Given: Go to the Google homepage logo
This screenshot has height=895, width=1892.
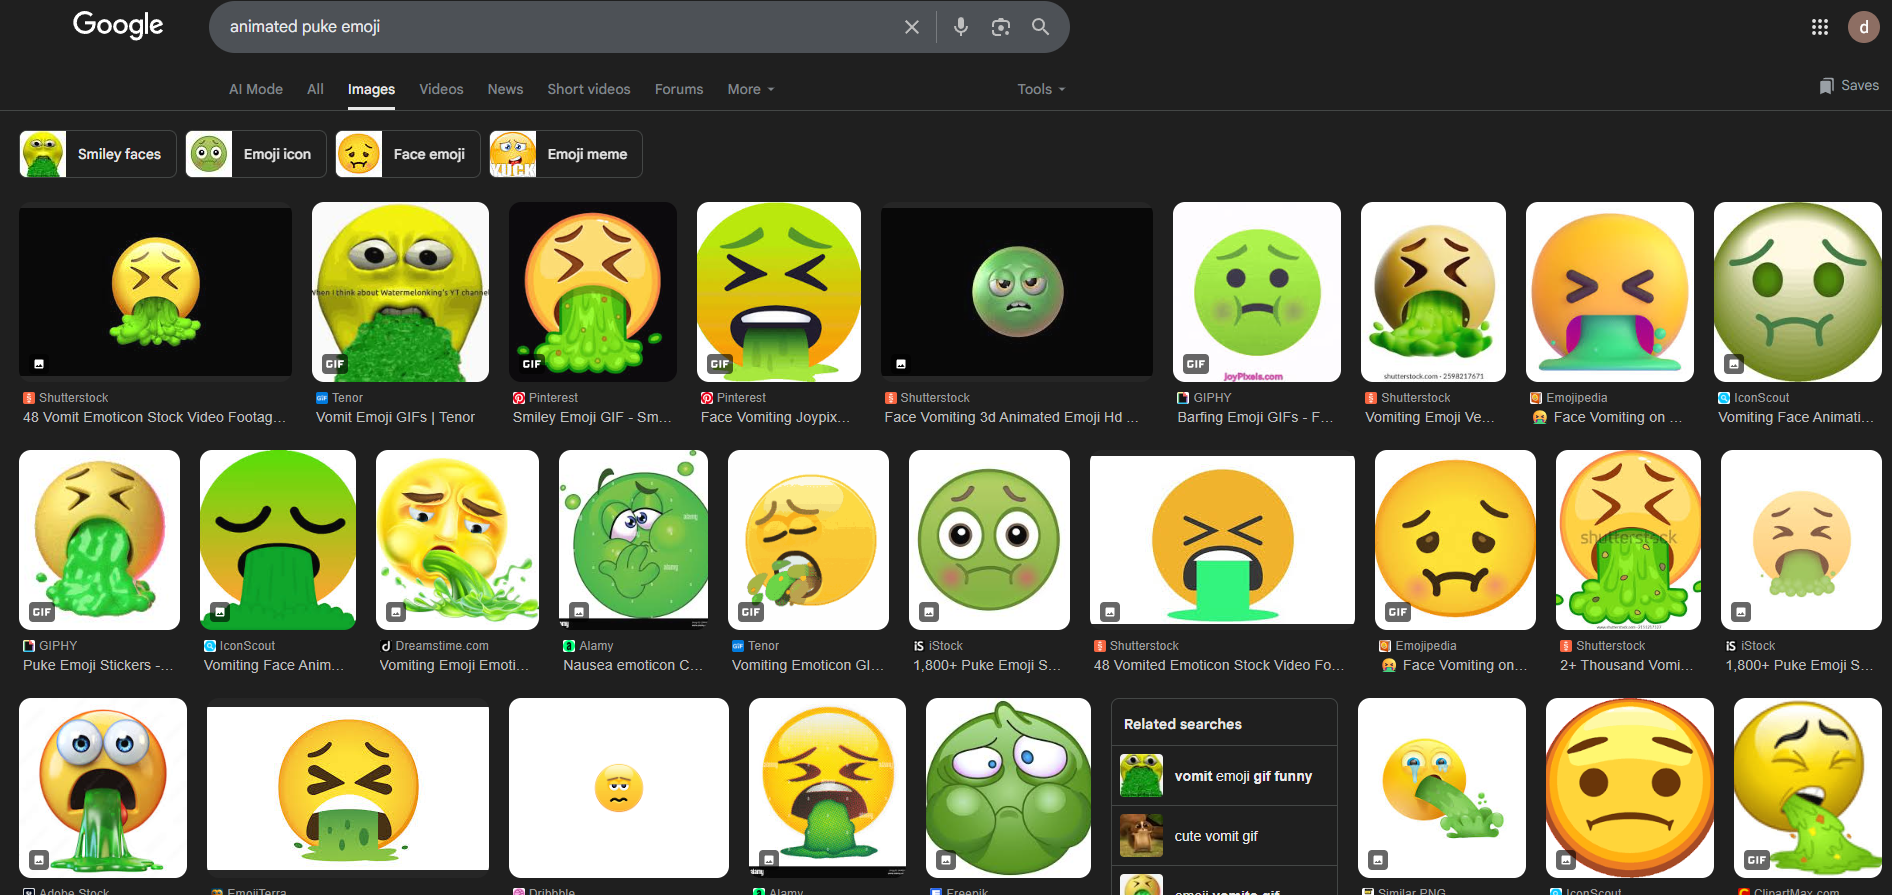Looking at the screenshot, I should (118, 25).
